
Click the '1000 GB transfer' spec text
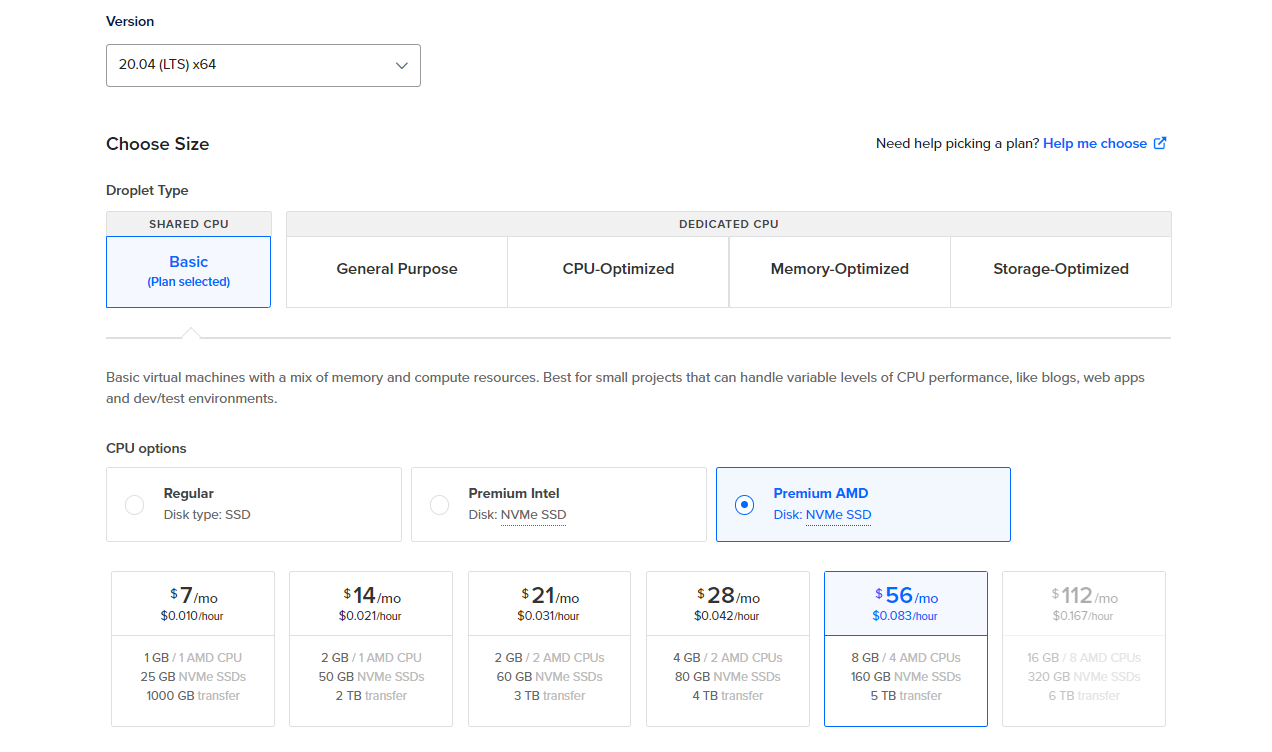pyautogui.click(x=193, y=695)
